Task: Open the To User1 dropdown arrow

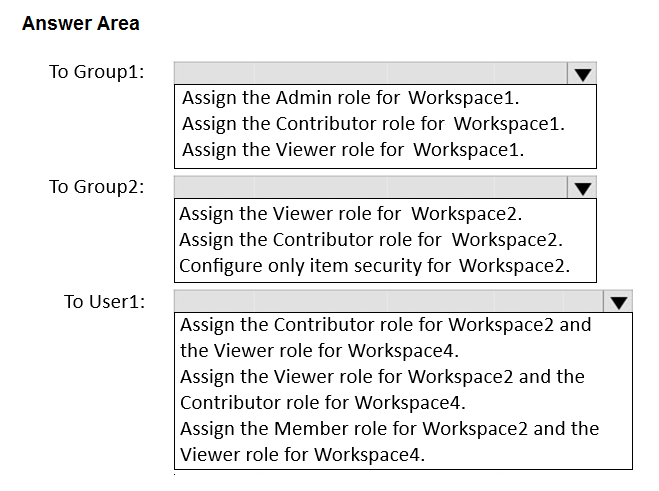Action: point(618,301)
